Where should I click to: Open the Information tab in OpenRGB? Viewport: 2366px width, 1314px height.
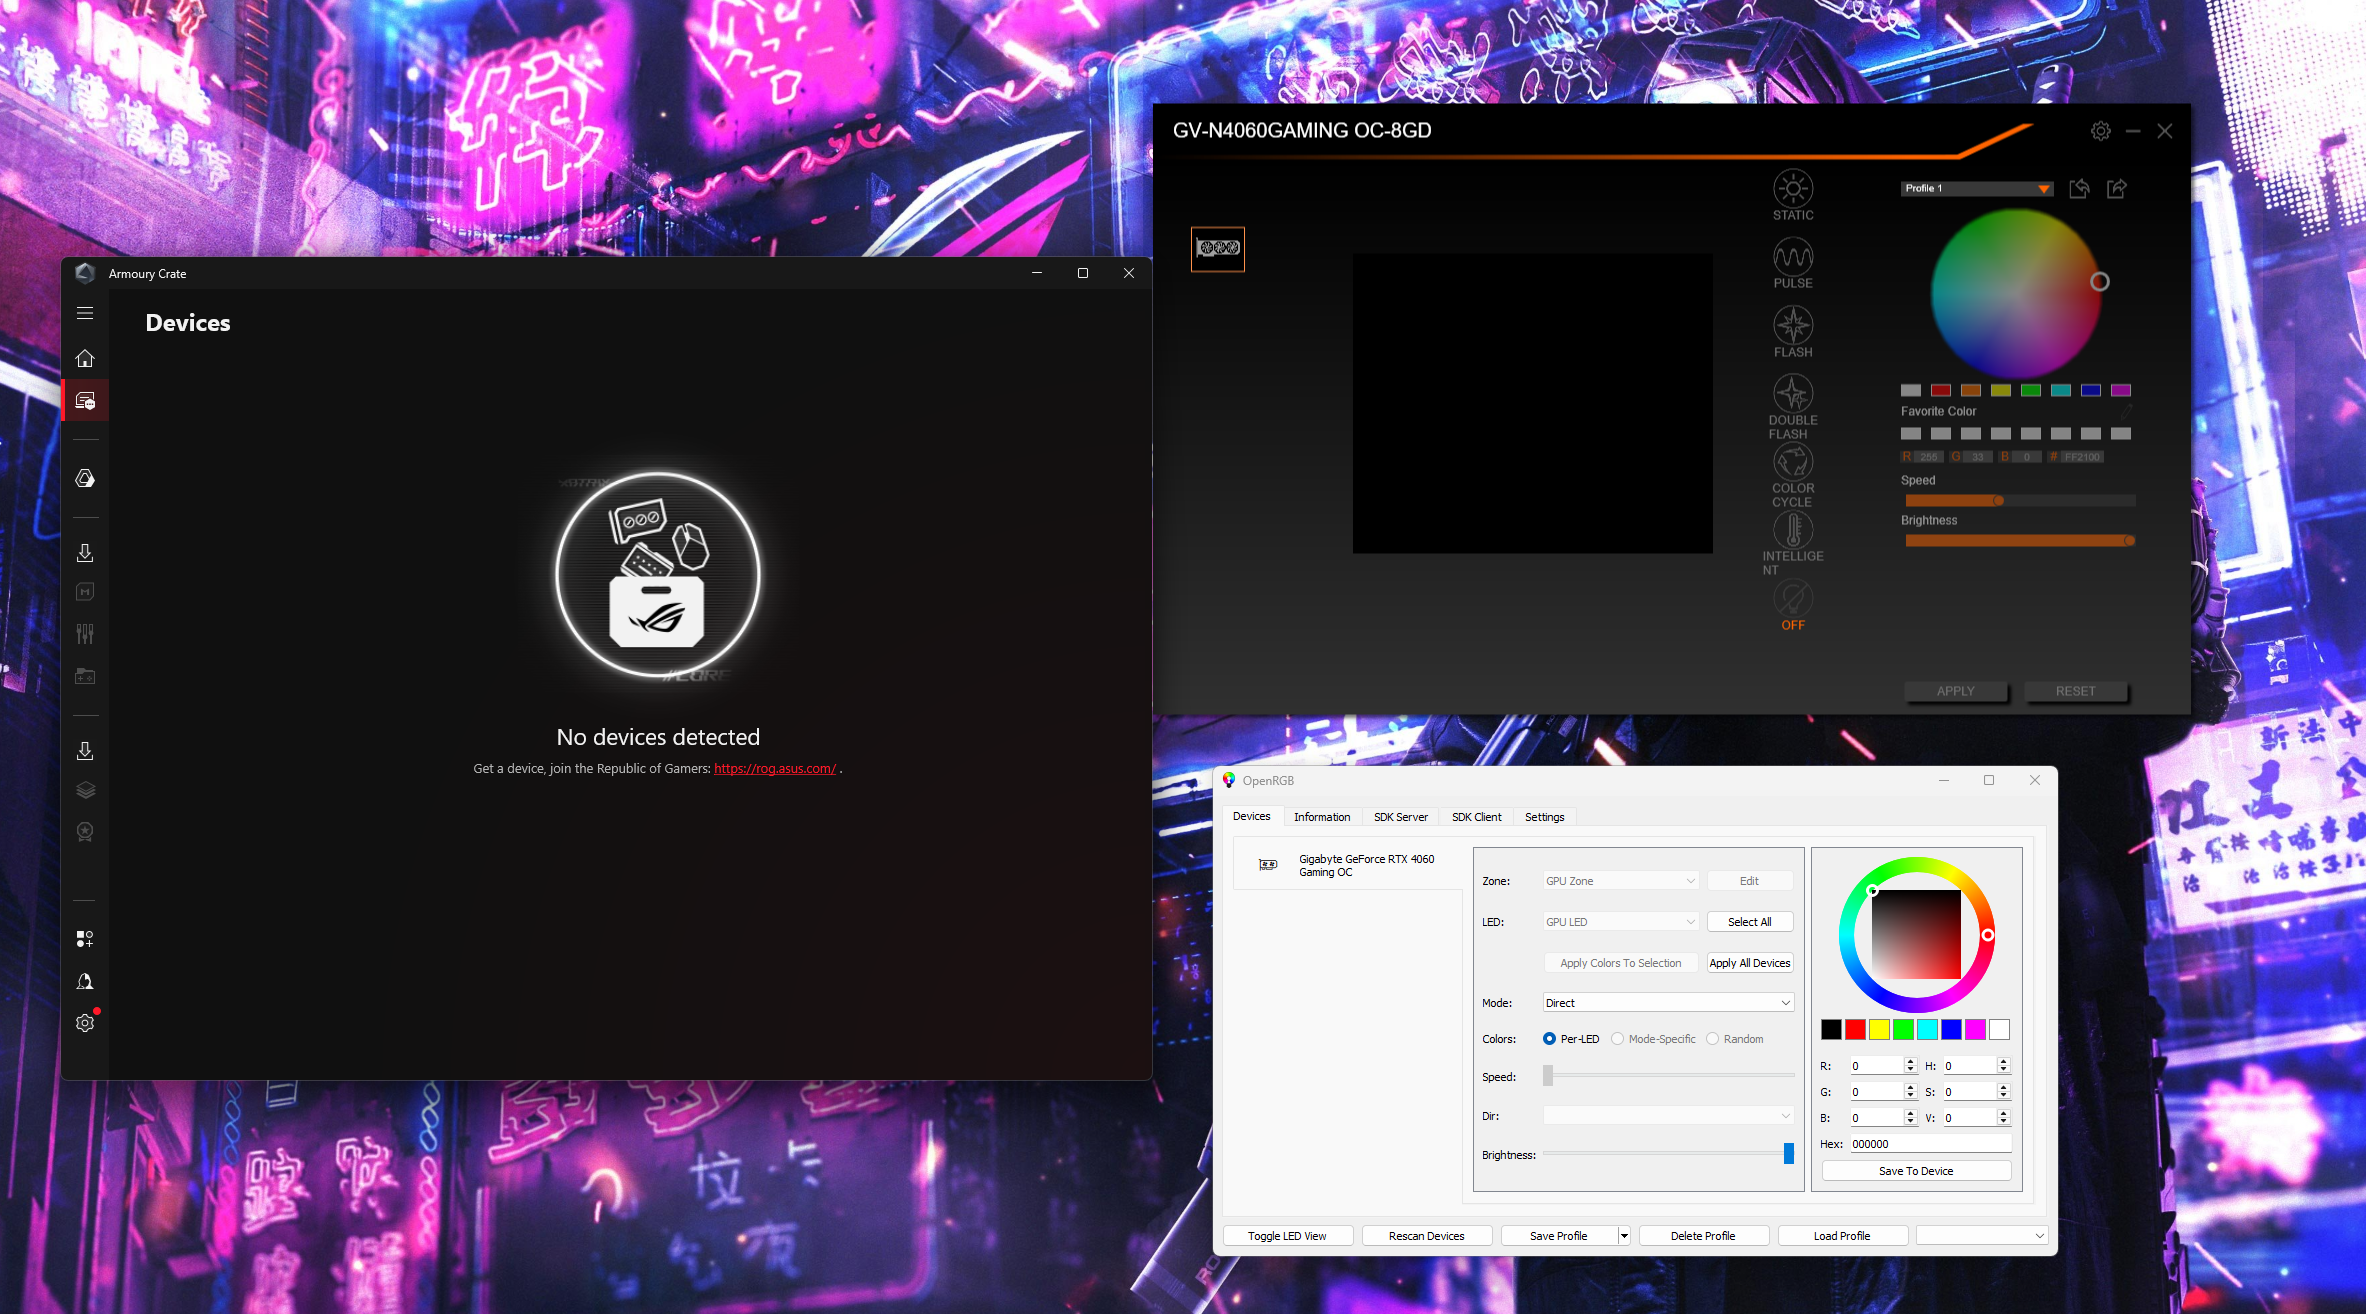(1321, 817)
